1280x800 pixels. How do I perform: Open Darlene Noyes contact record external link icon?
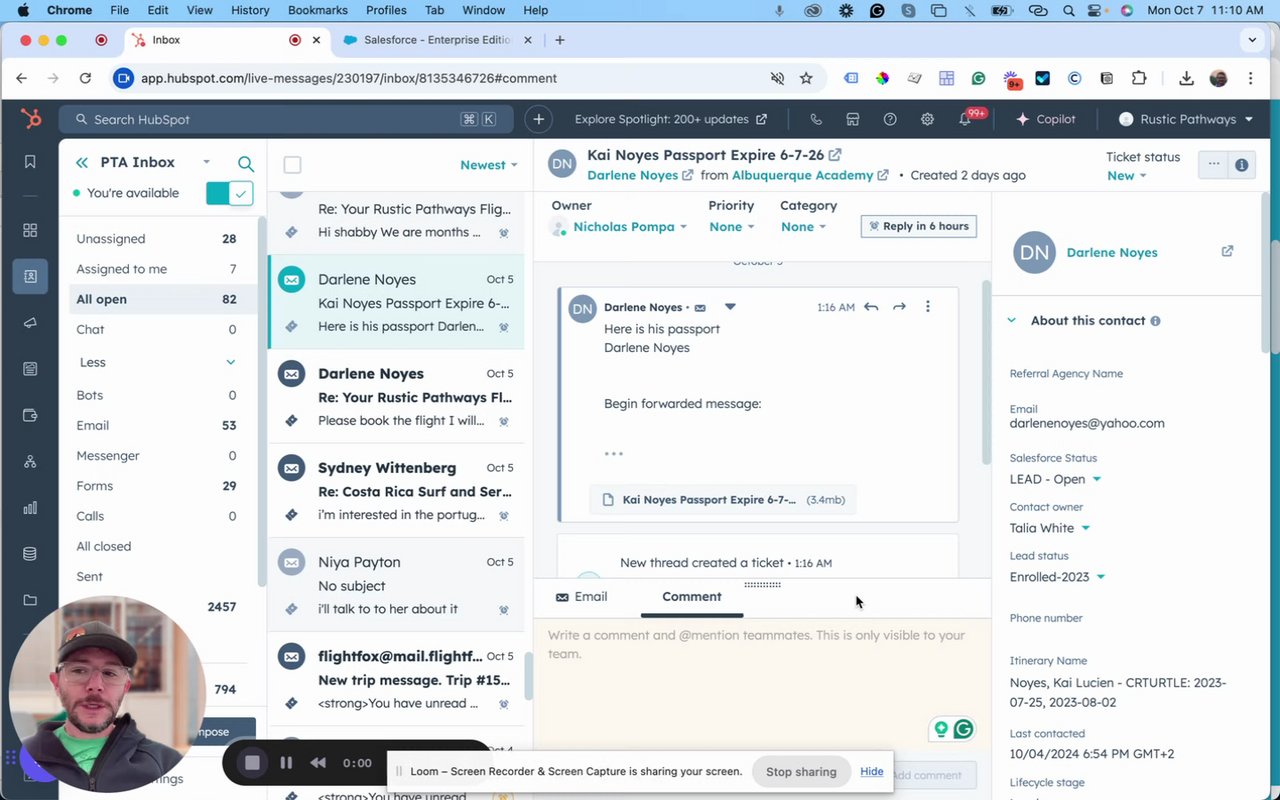[x=1227, y=252]
